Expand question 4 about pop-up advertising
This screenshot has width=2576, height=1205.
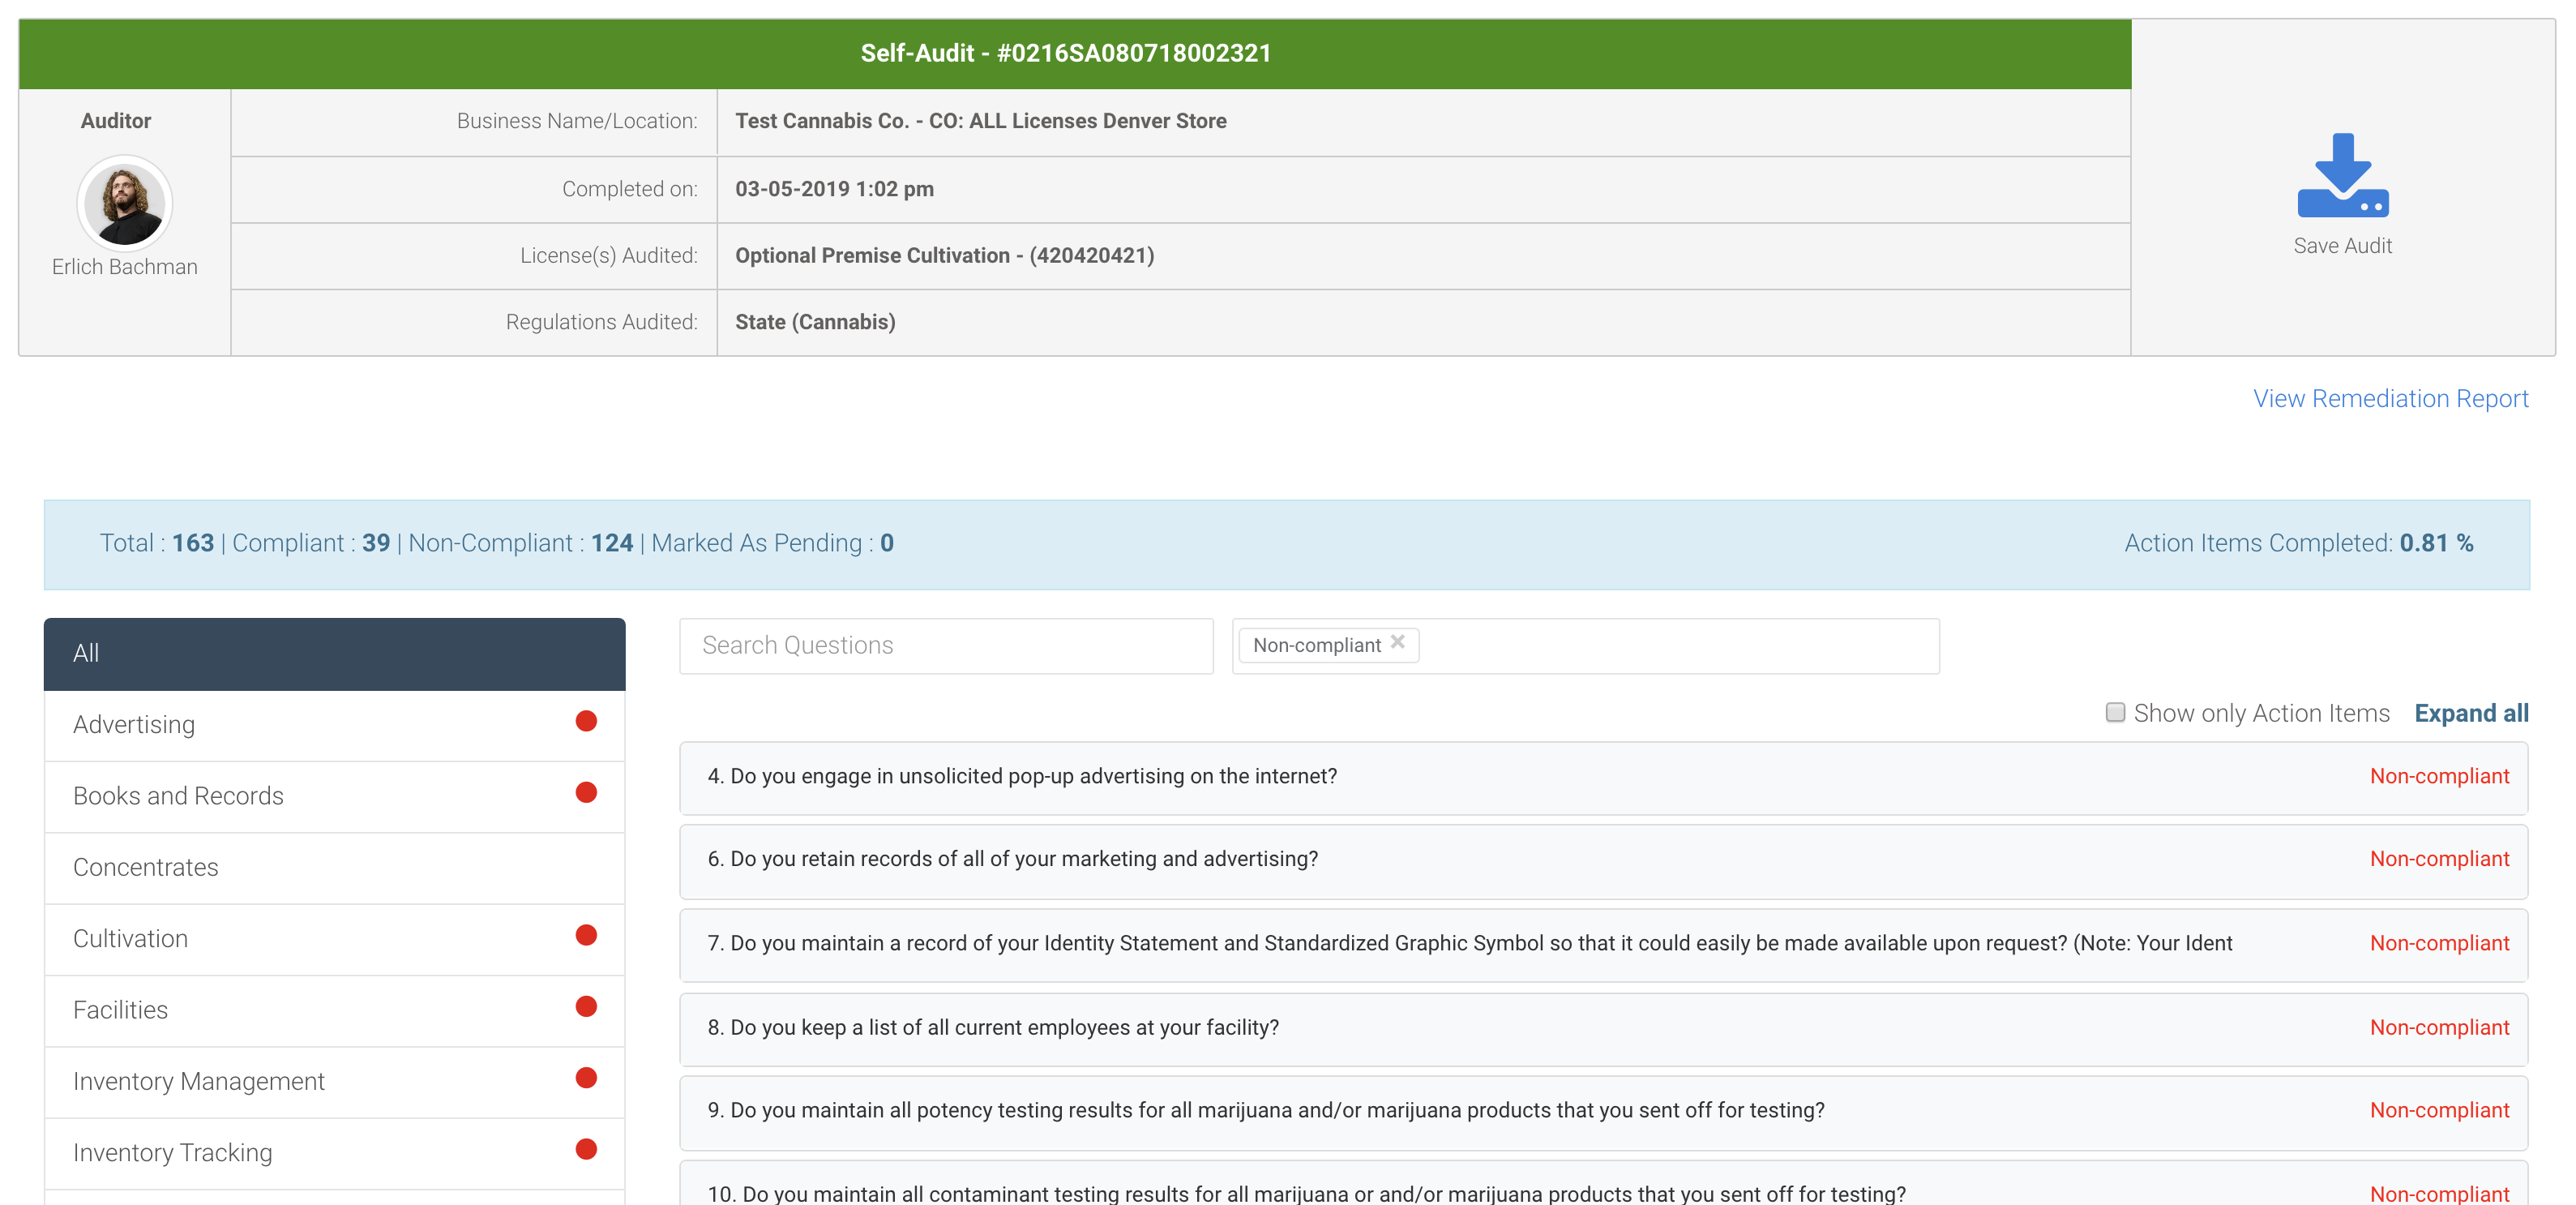pos(1603,777)
